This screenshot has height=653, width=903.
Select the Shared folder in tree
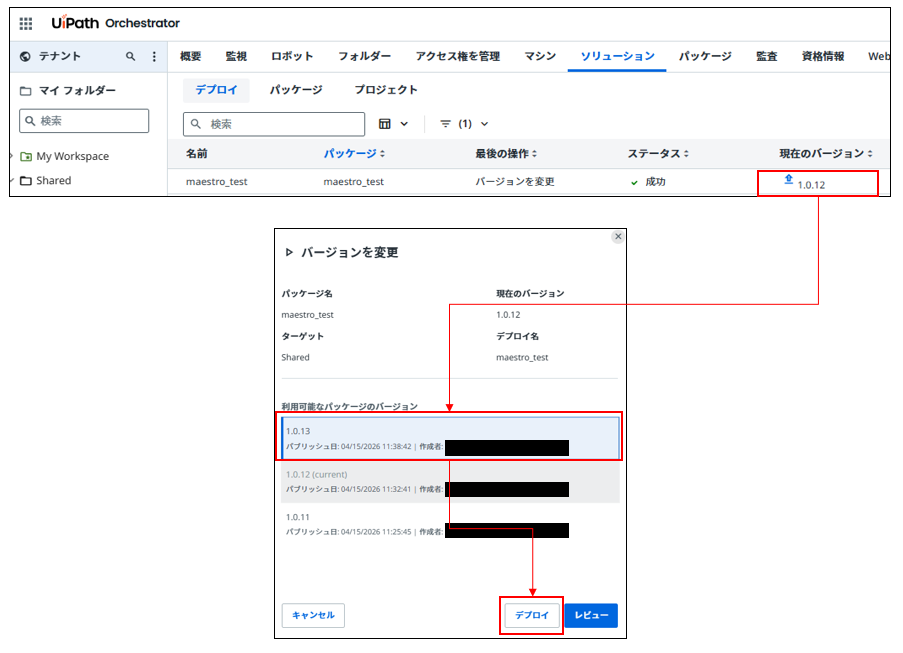pyautogui.click(x=53, y=181)
